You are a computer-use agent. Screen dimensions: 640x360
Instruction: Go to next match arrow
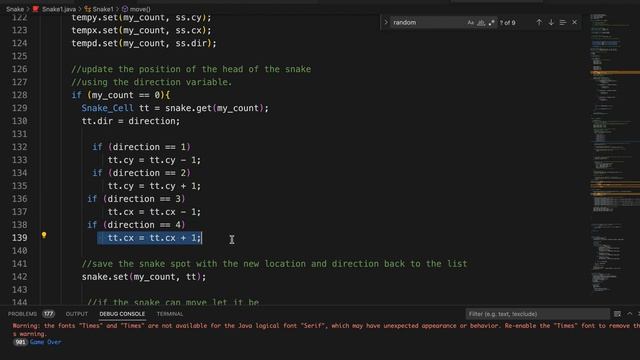(x=551, y=23)
